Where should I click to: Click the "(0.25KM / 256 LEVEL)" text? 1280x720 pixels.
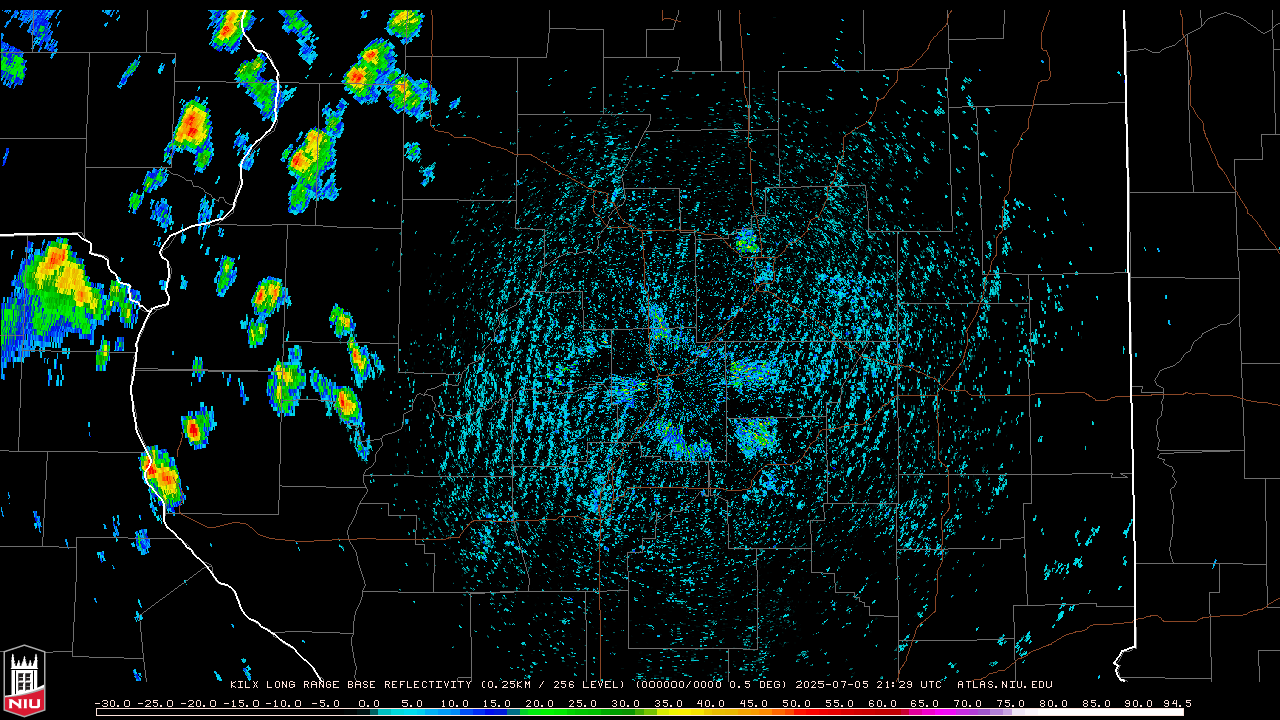point(553,685)
